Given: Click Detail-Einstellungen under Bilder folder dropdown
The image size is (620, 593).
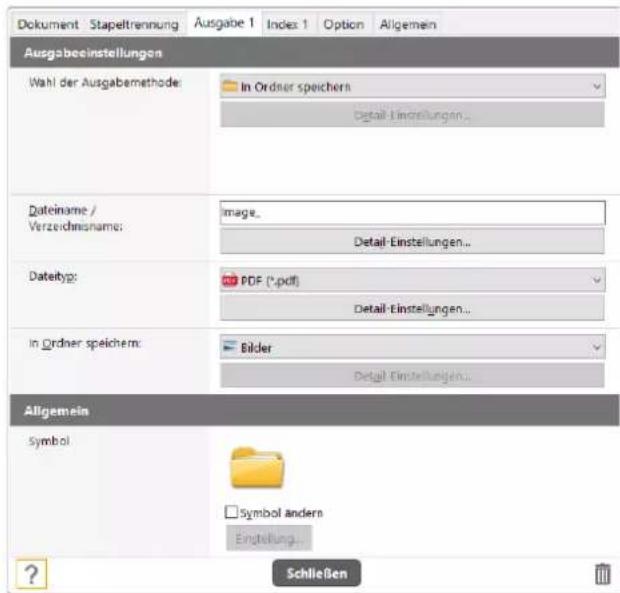Looking at the screenshot, I should (412, 376).
